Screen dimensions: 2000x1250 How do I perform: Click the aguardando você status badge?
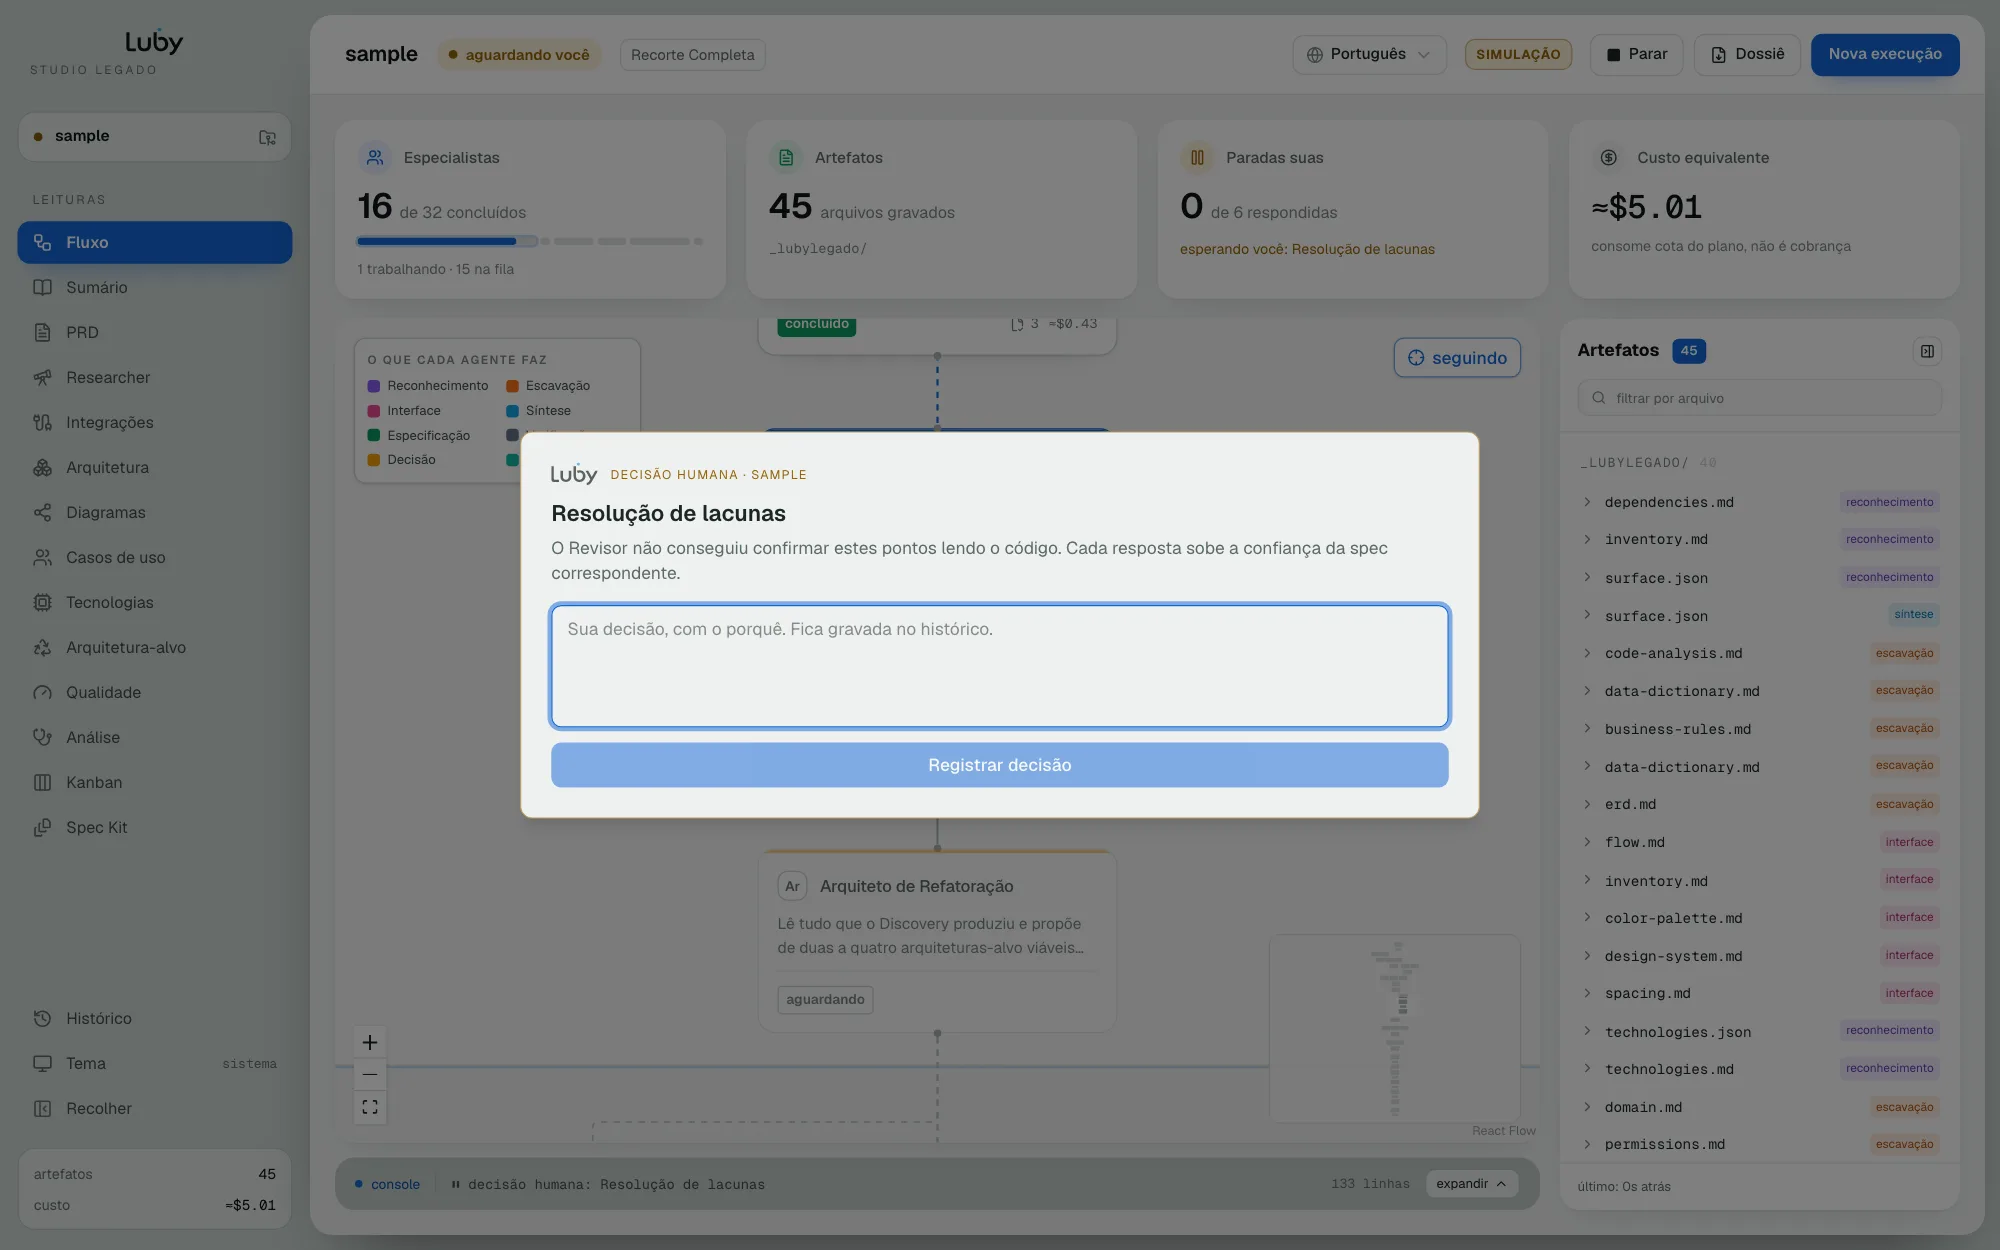[x=518, y=55]
